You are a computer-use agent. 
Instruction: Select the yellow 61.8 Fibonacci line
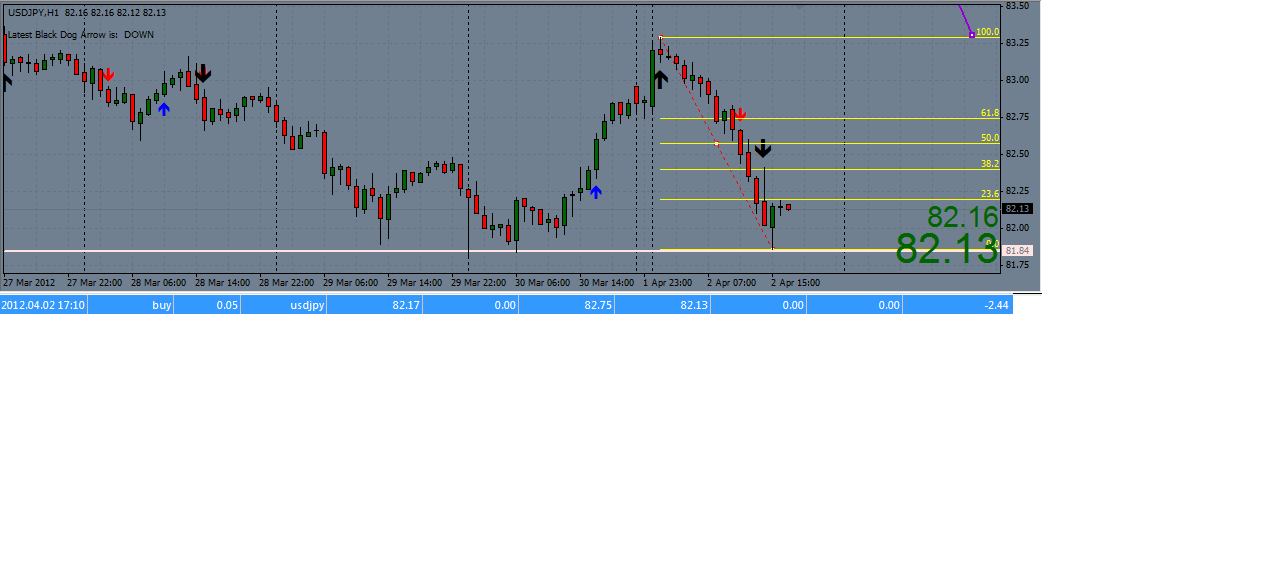coord(830,119)
